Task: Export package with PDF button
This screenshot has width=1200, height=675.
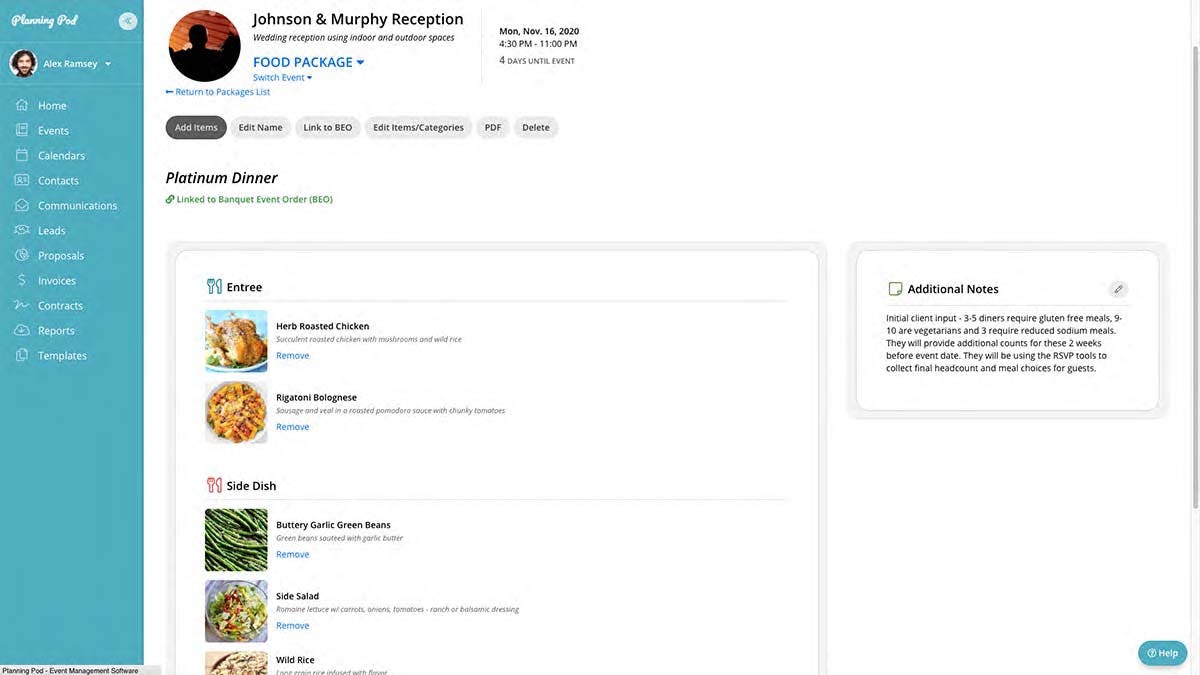Action: point(493,127)
